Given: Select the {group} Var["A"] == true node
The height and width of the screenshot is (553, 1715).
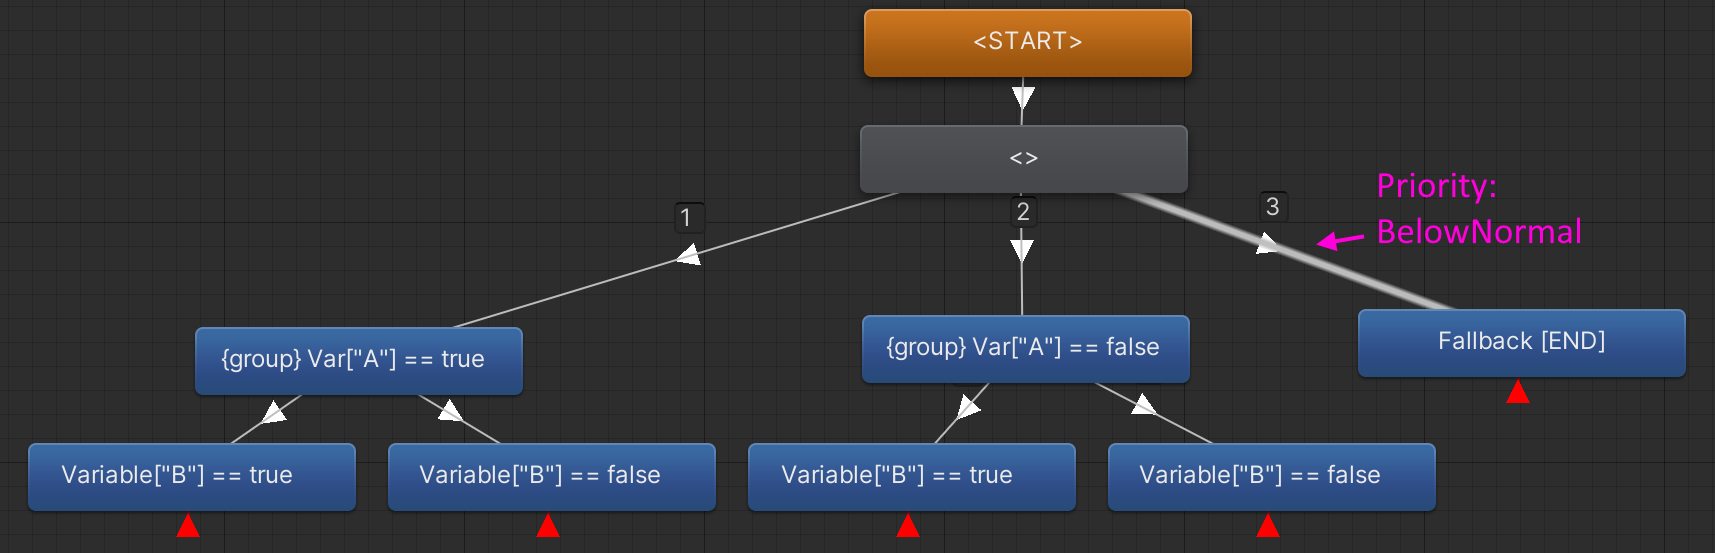Looking at the screenshot, I should coord(359,361).
